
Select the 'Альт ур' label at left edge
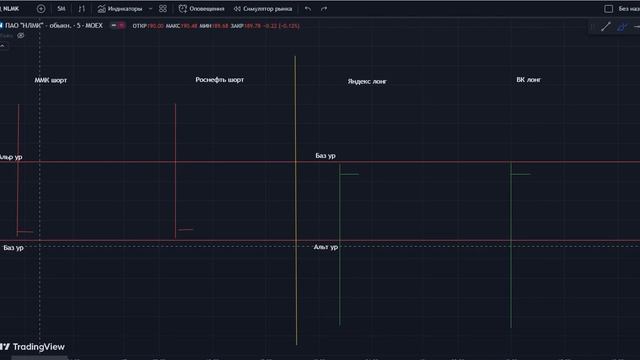(x=11, y=157)
